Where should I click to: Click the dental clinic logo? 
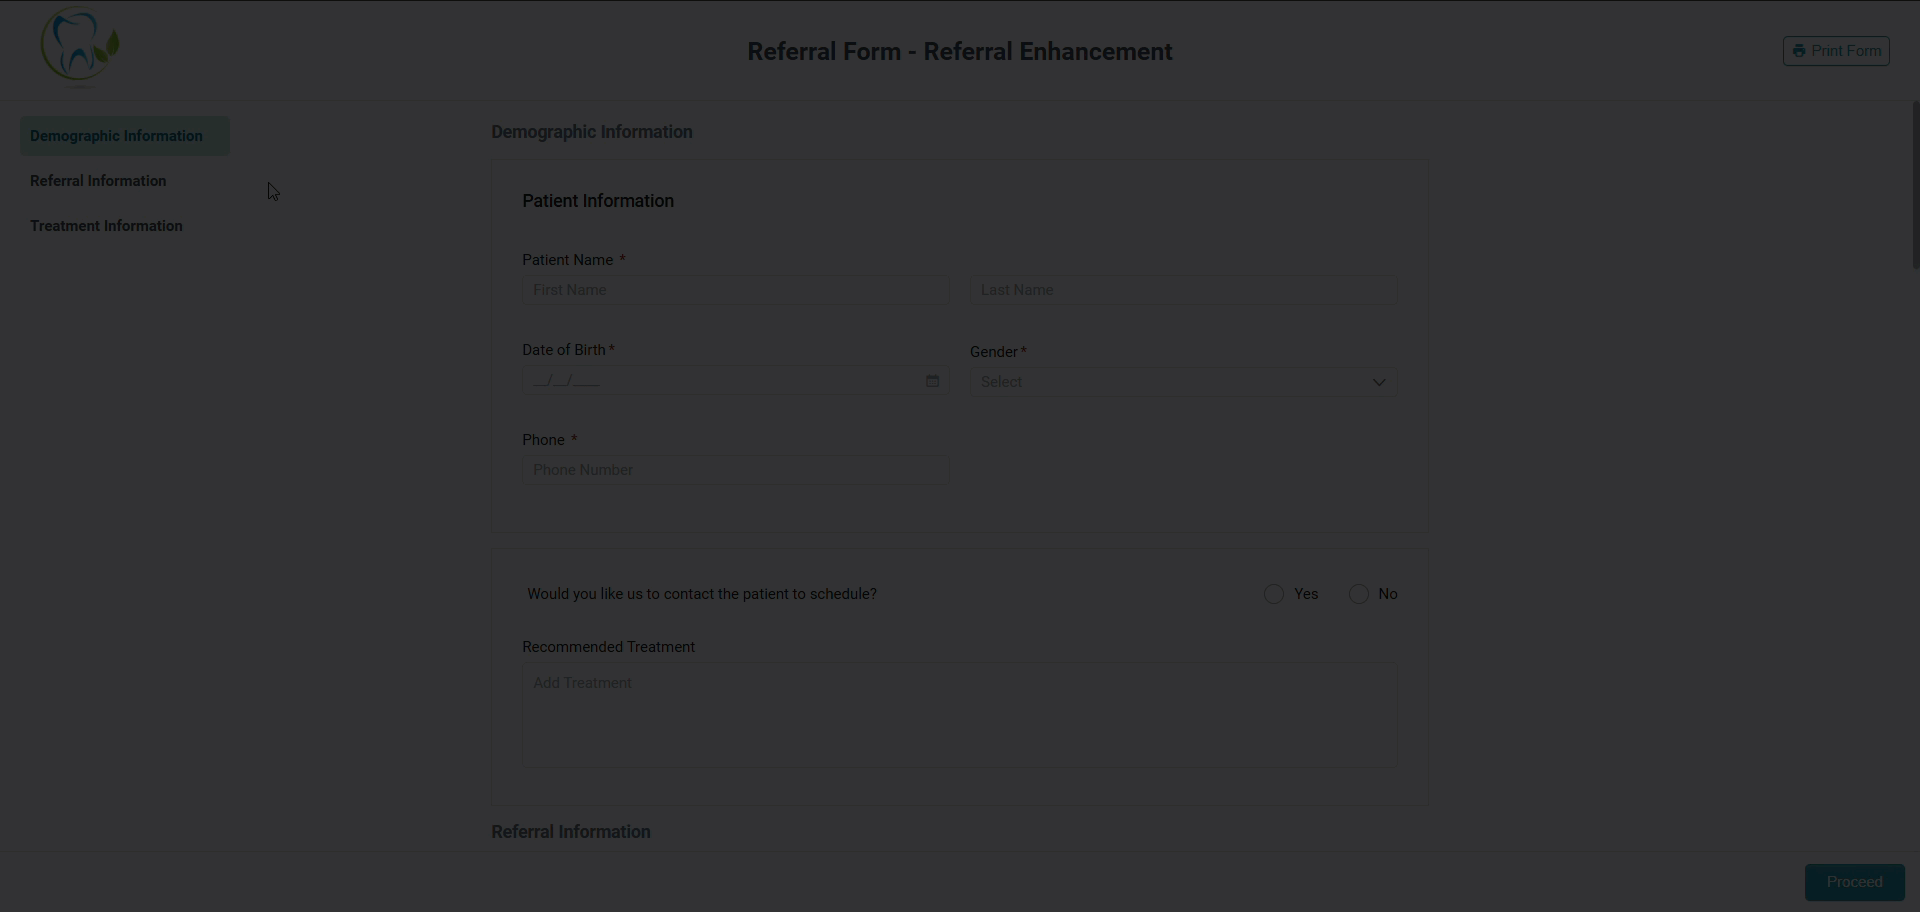pyautogui.click(x=80, y=45)
